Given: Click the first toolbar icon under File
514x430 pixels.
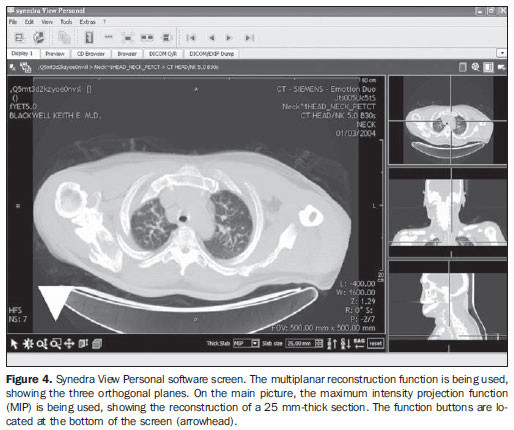Looking at the screenshot, I should (x=19, y=38).
